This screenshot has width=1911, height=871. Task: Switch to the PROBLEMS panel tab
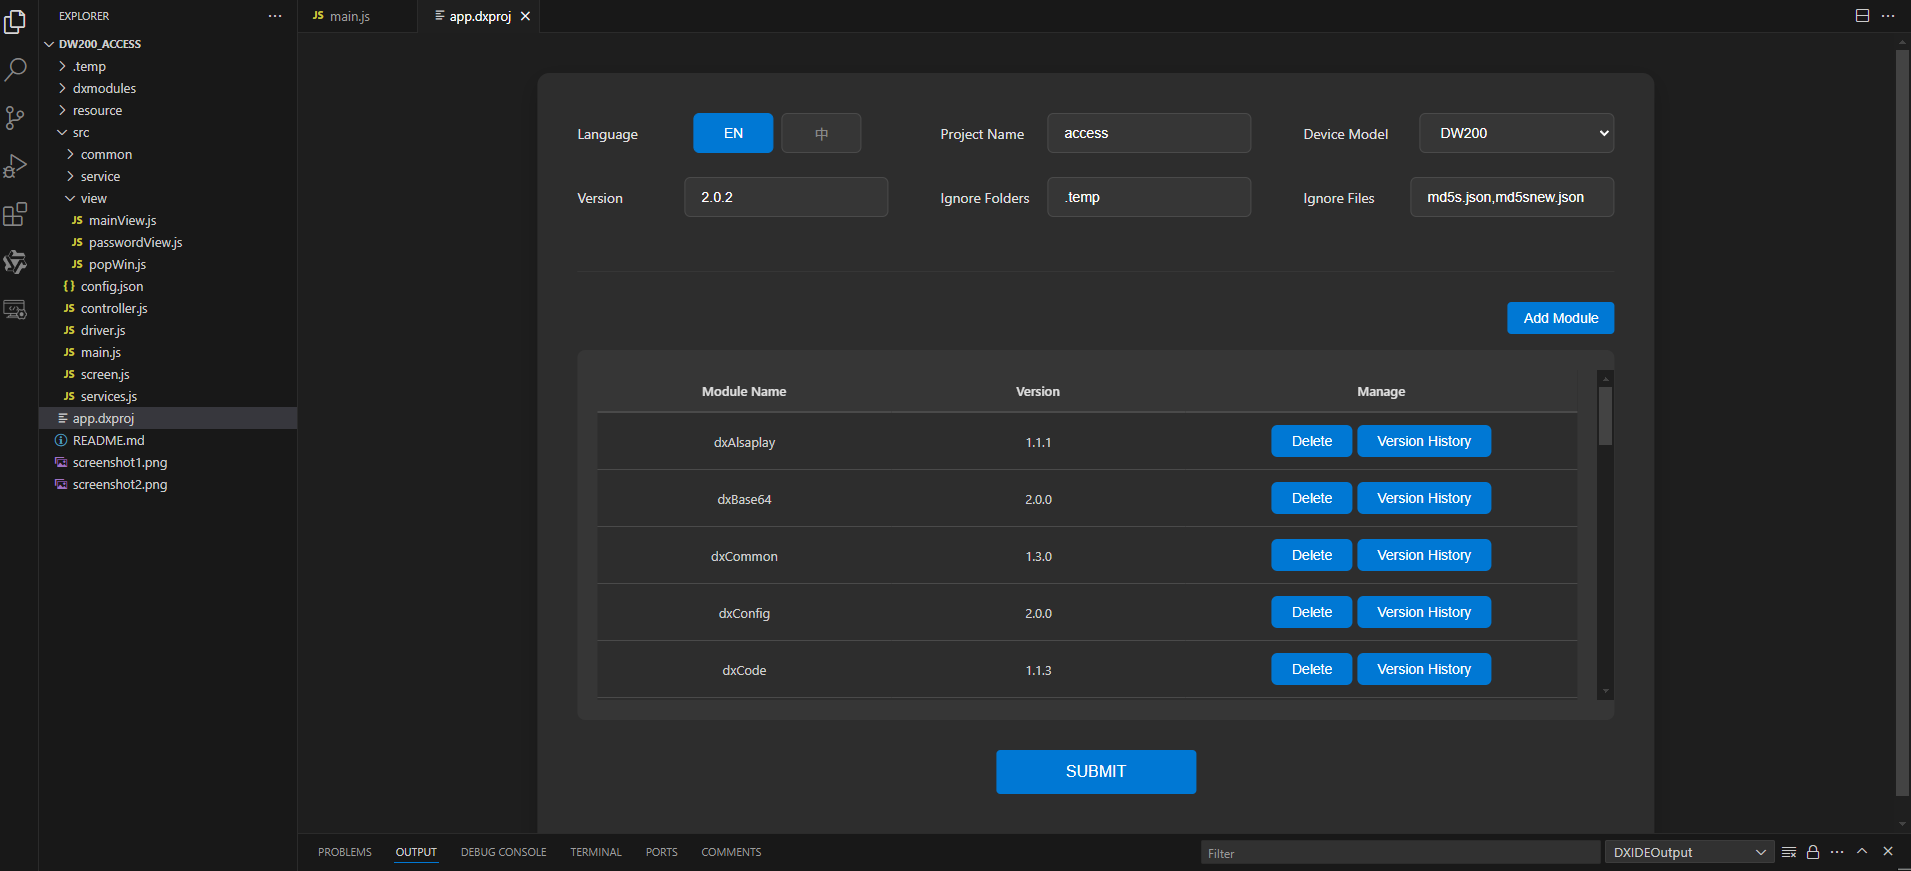(x=345, y=852)
